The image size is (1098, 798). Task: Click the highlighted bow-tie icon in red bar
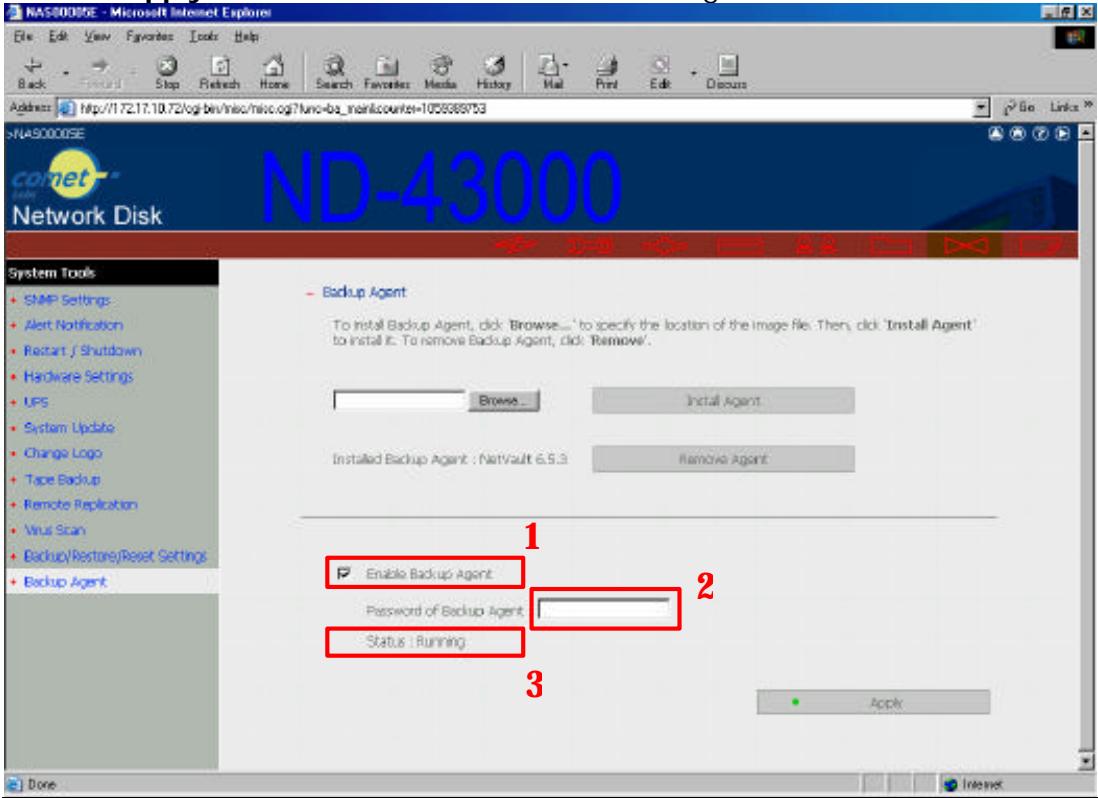[x=966, y=245]
